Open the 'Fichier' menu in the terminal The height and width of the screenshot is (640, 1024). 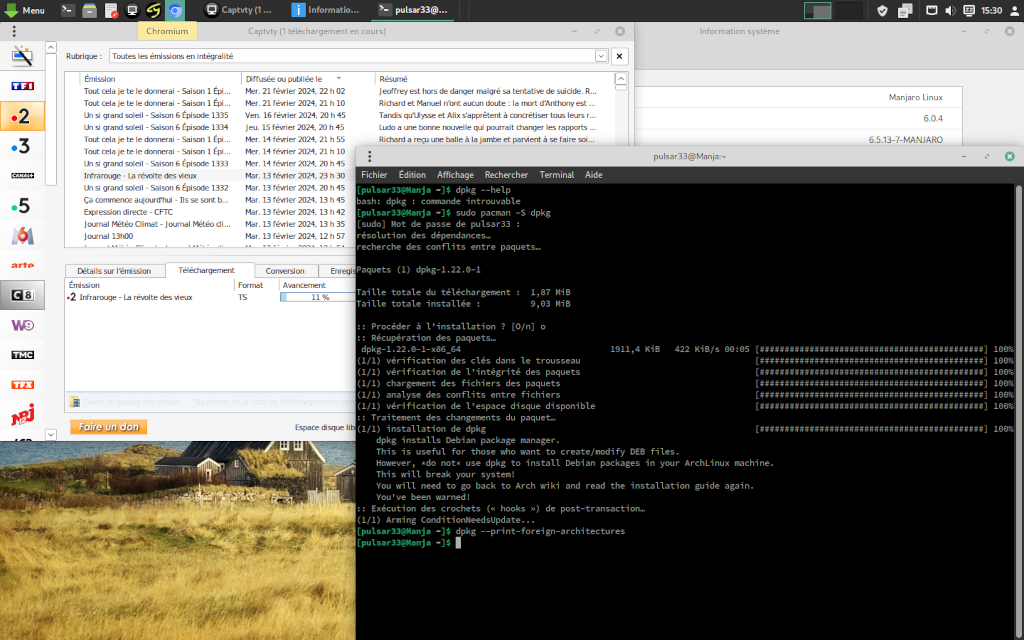(374, 174)
